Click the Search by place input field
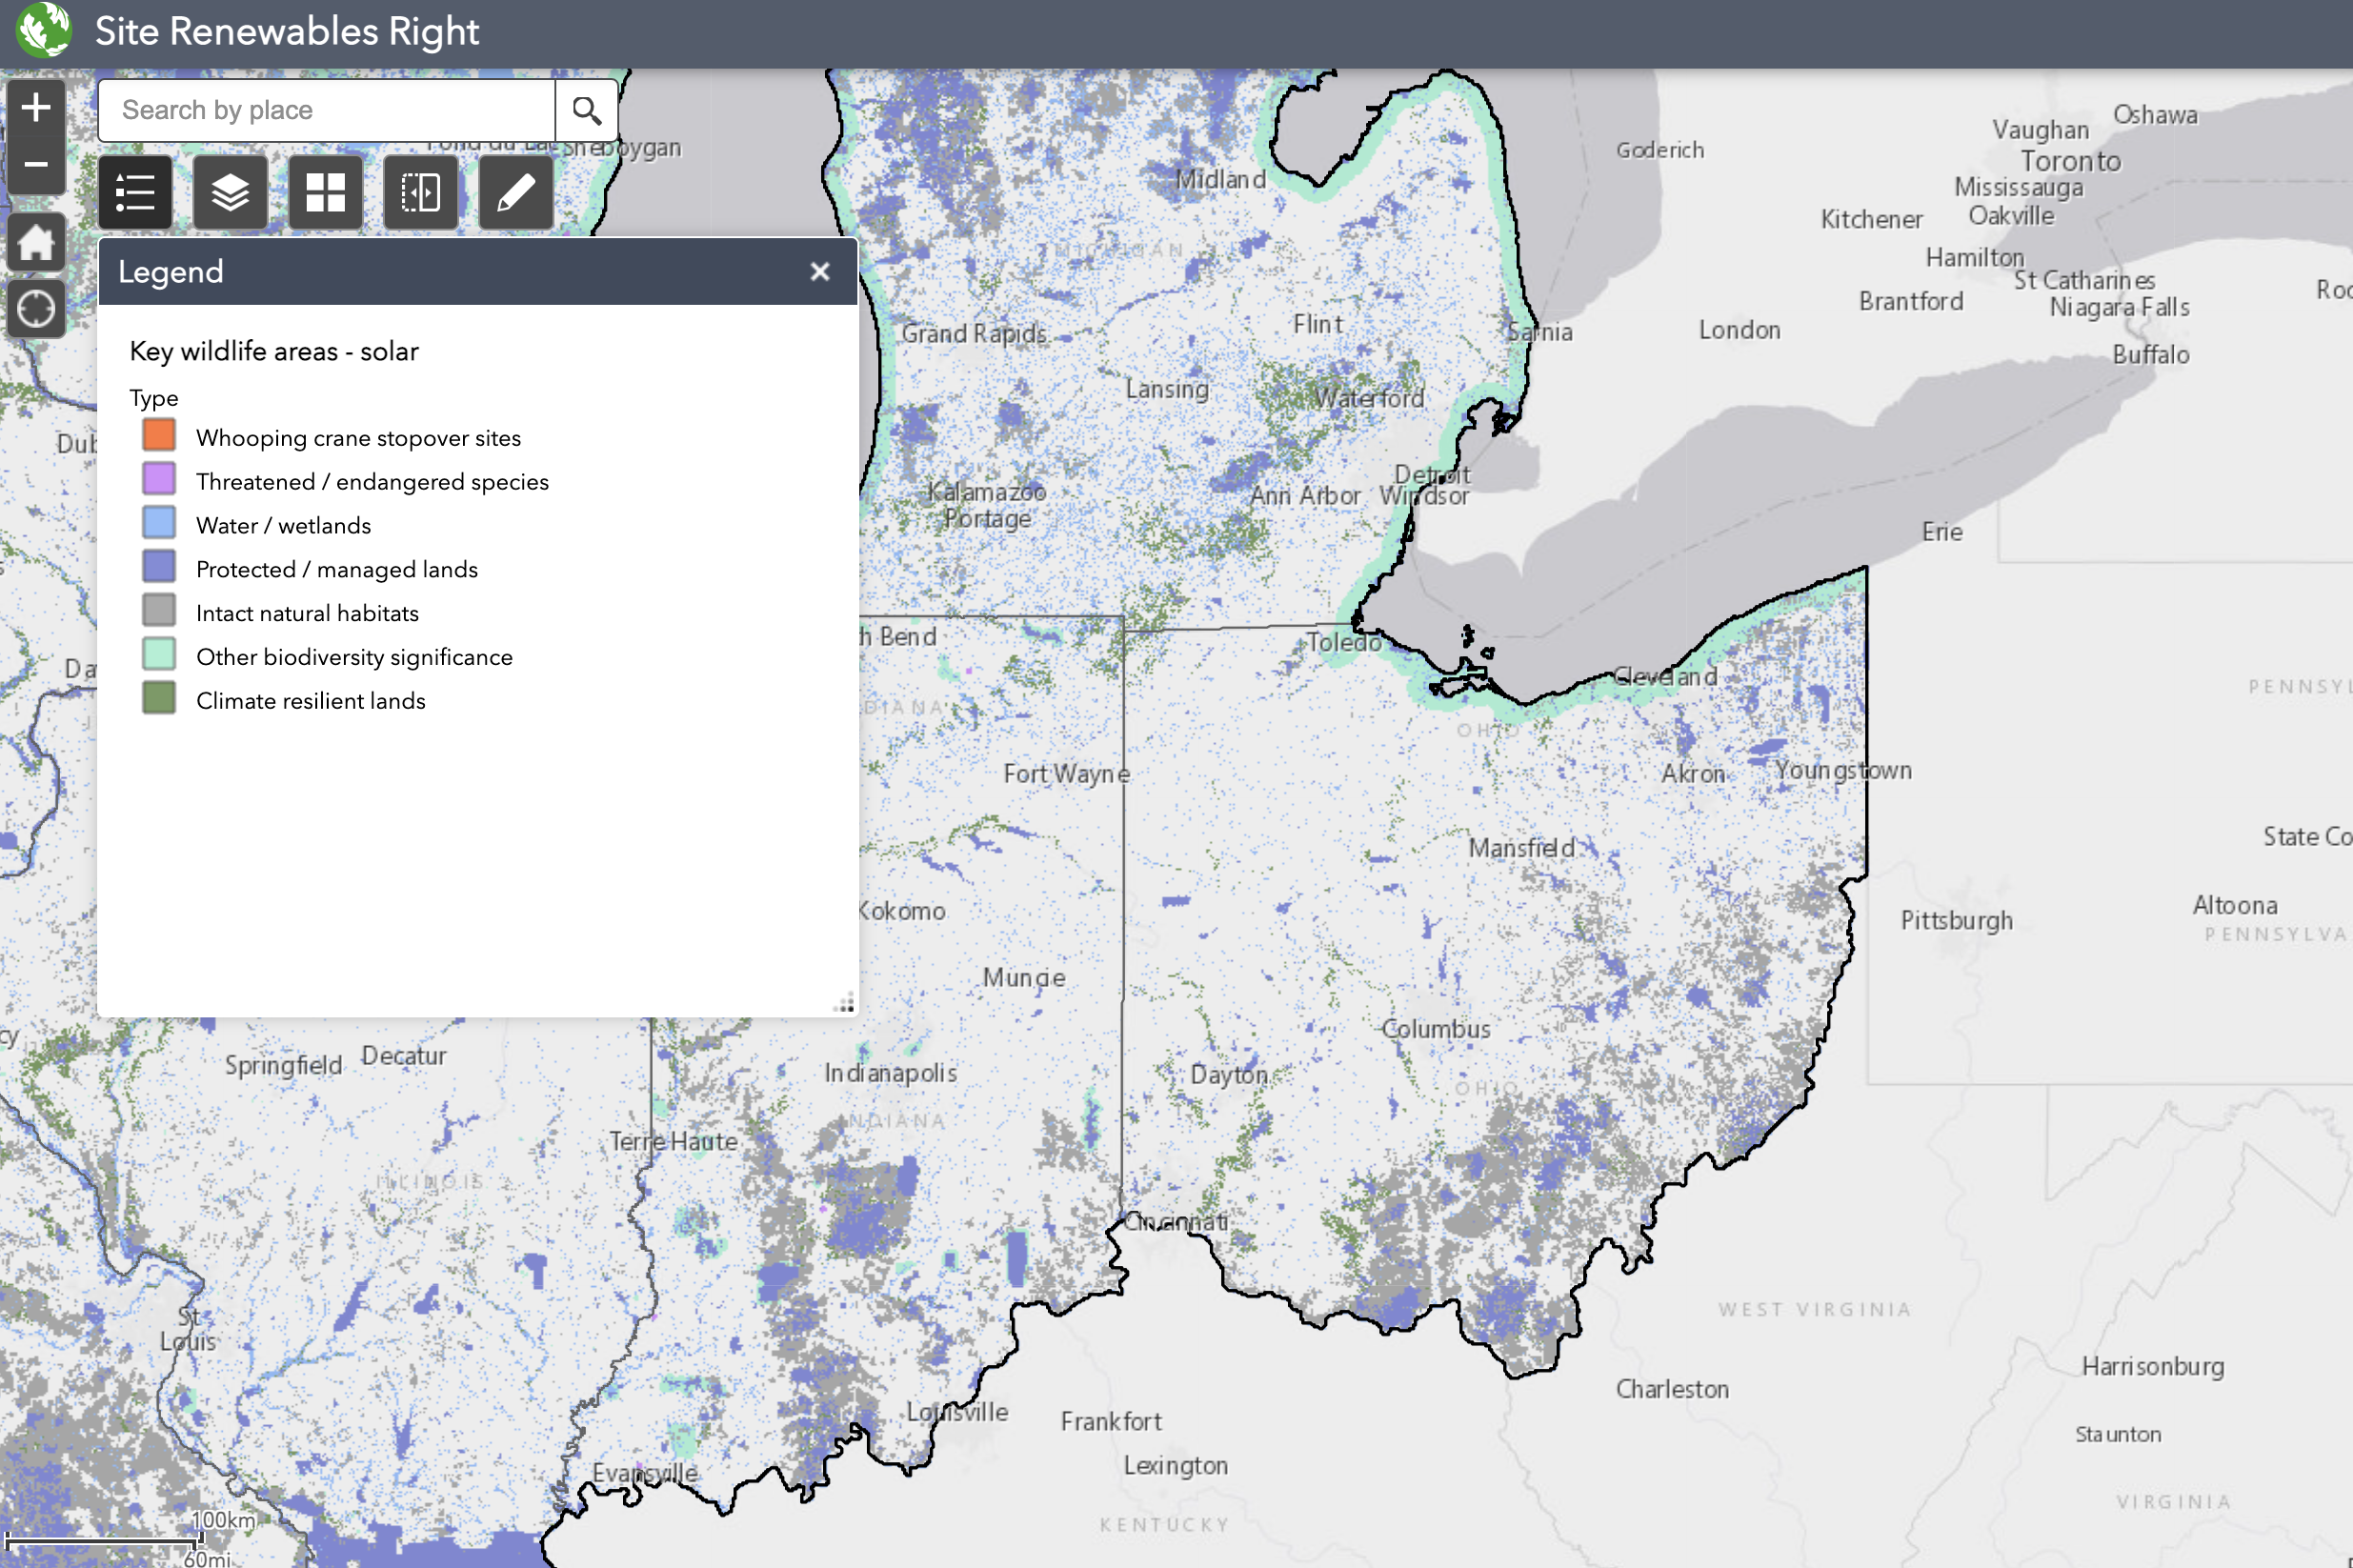The width and height of the screenshot is (2353, 1568). [x=325, y=110]
